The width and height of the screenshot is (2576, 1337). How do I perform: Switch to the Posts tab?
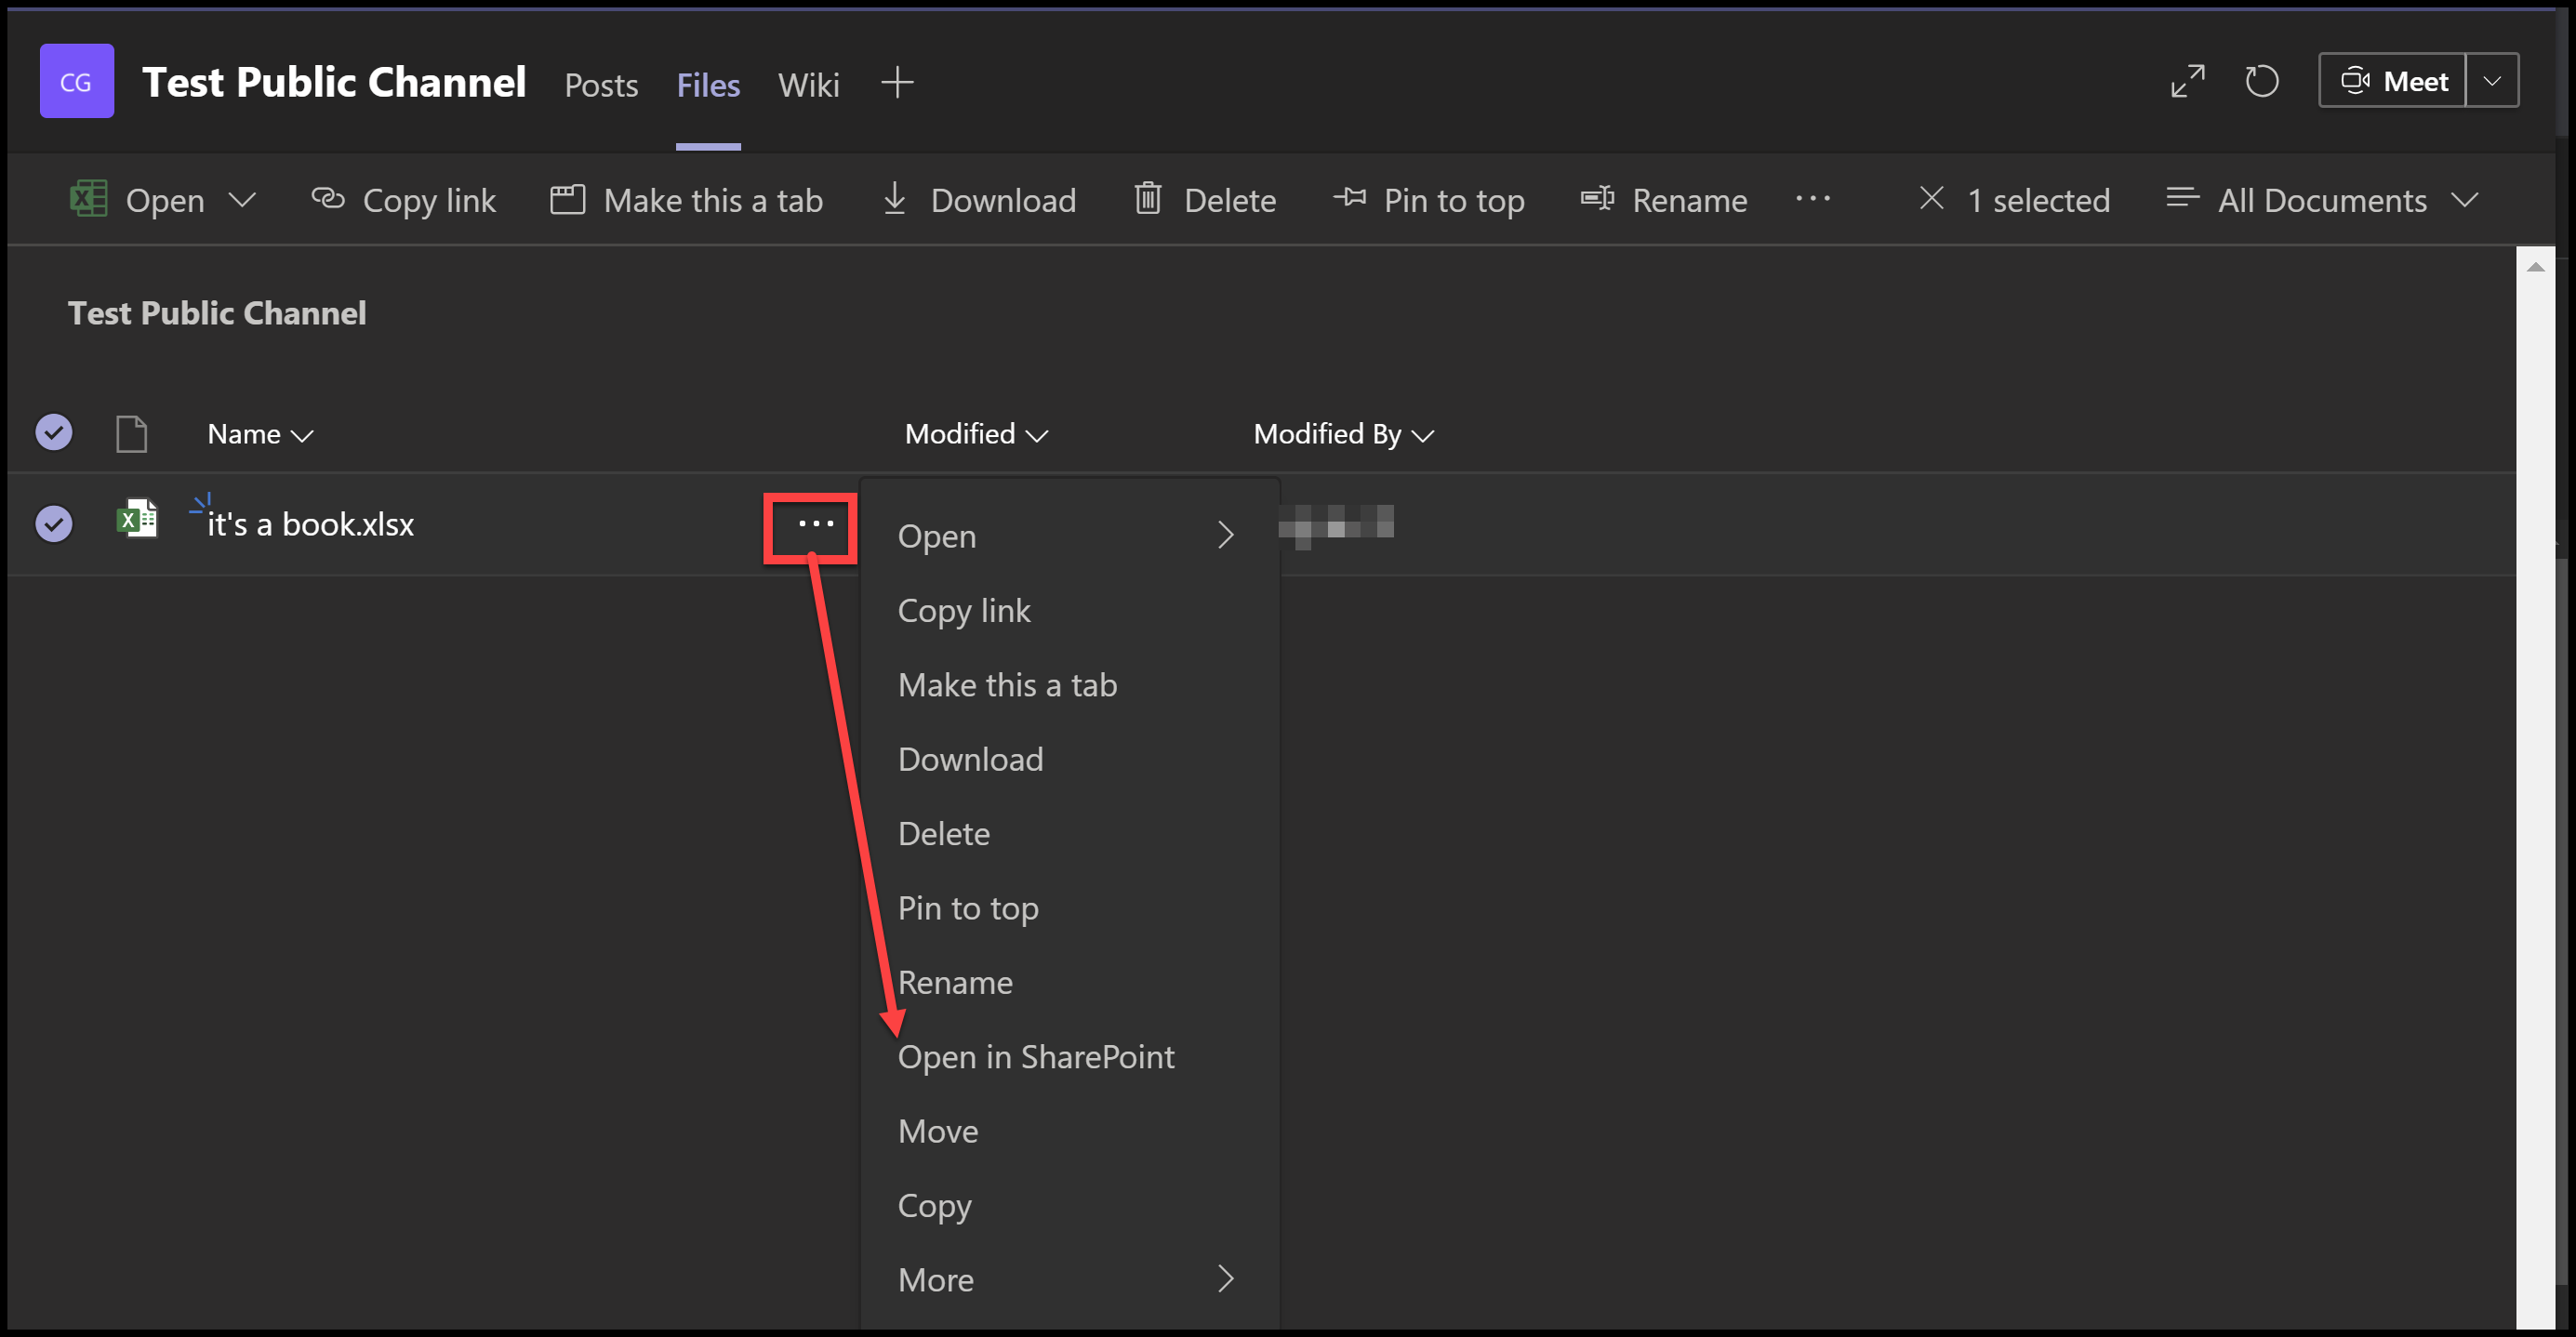[x=601, y=84]
